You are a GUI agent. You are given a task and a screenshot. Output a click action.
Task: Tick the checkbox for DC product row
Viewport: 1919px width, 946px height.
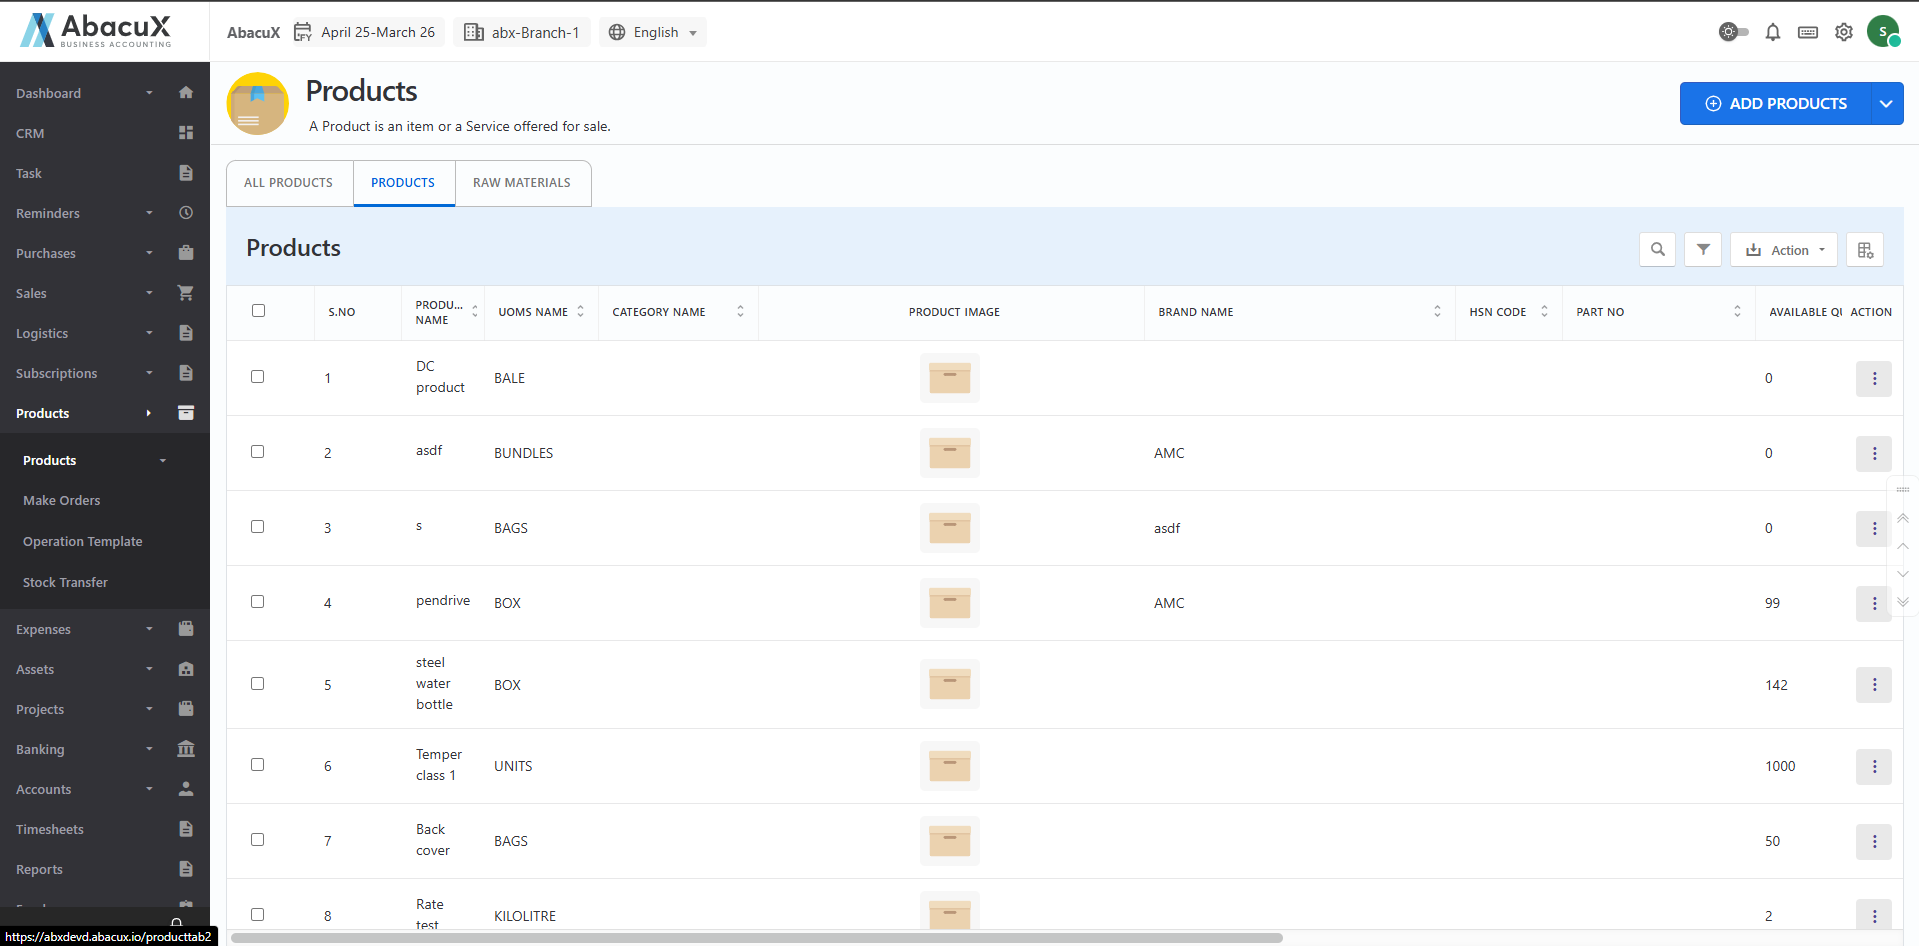(x=258, y=377)
